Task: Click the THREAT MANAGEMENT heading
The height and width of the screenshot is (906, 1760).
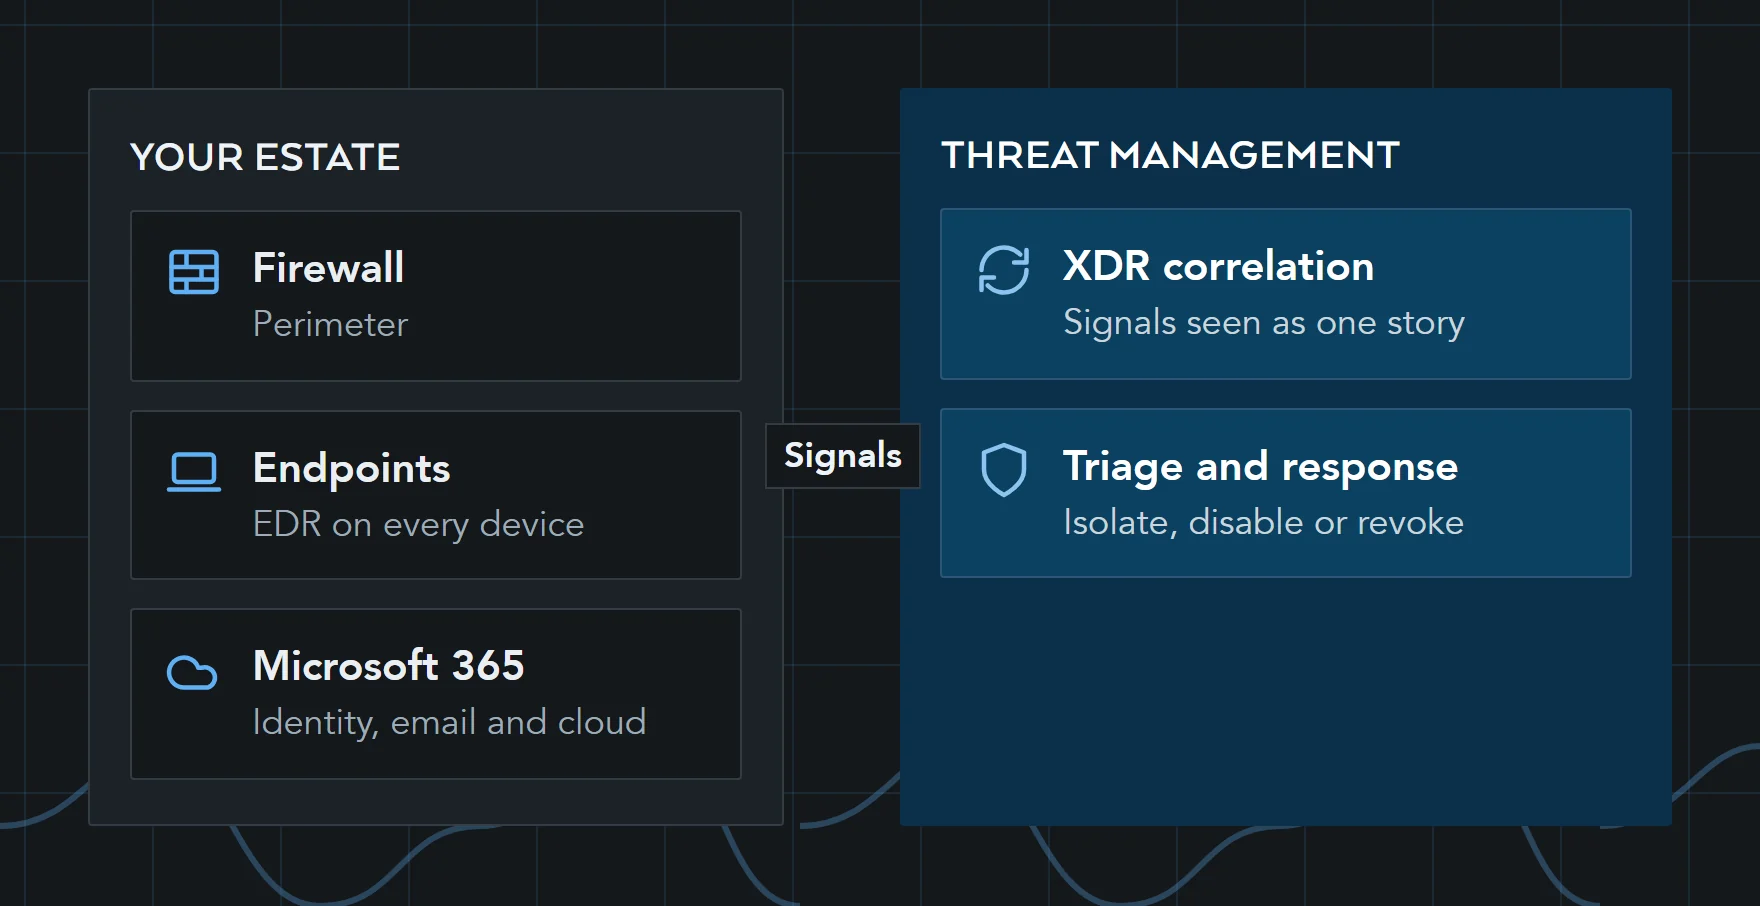Action: pyautogui.click(x=1170, y=155)
